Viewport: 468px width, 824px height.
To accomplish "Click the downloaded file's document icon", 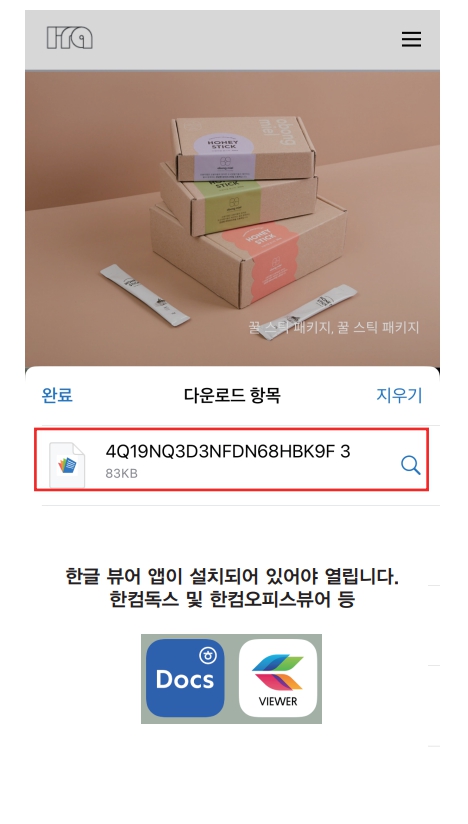I will 67,465.
